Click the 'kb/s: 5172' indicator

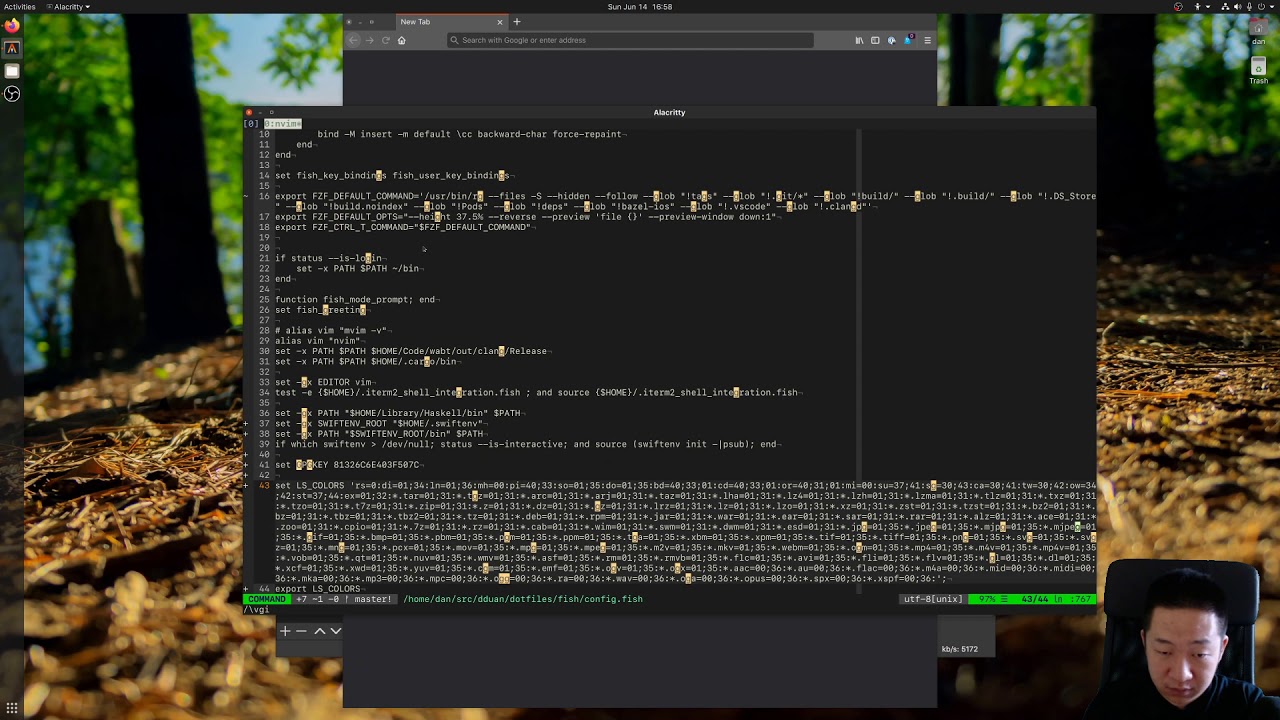pos(959,649)
